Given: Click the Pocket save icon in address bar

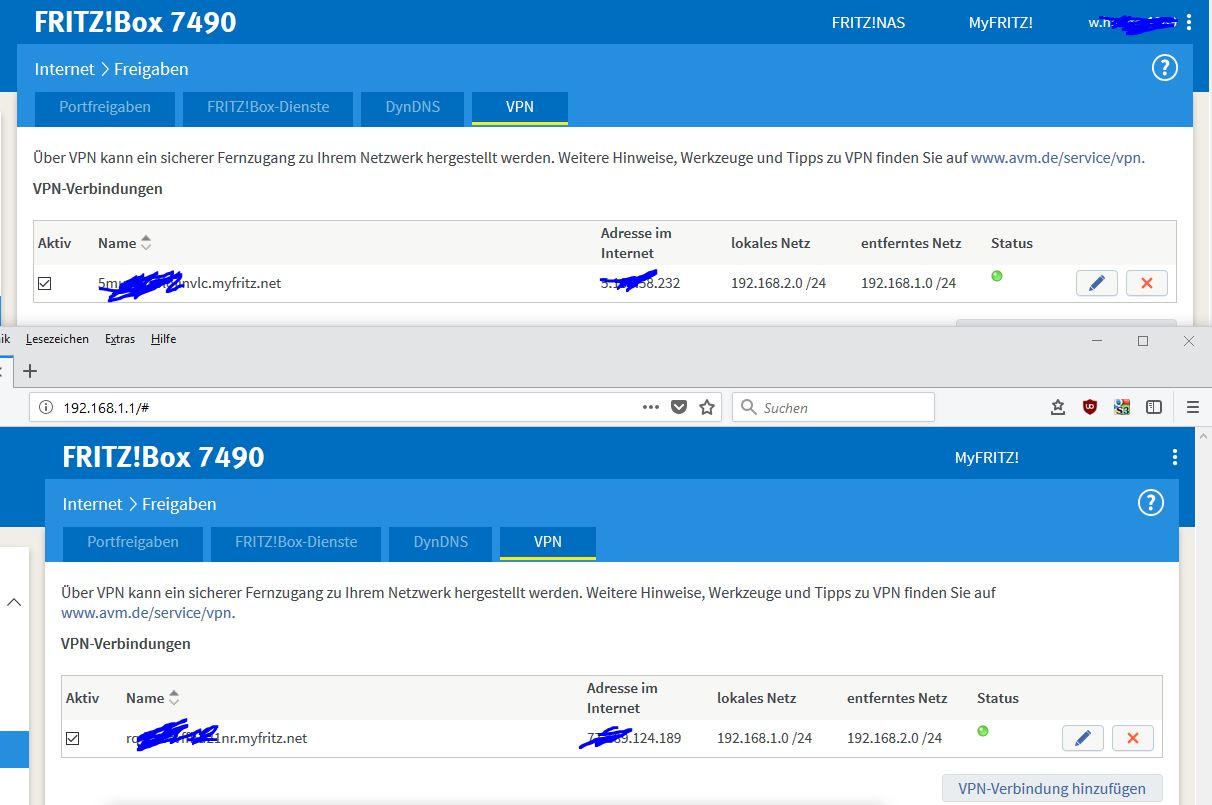Looking at the screenshot, I should pos(679,407).
